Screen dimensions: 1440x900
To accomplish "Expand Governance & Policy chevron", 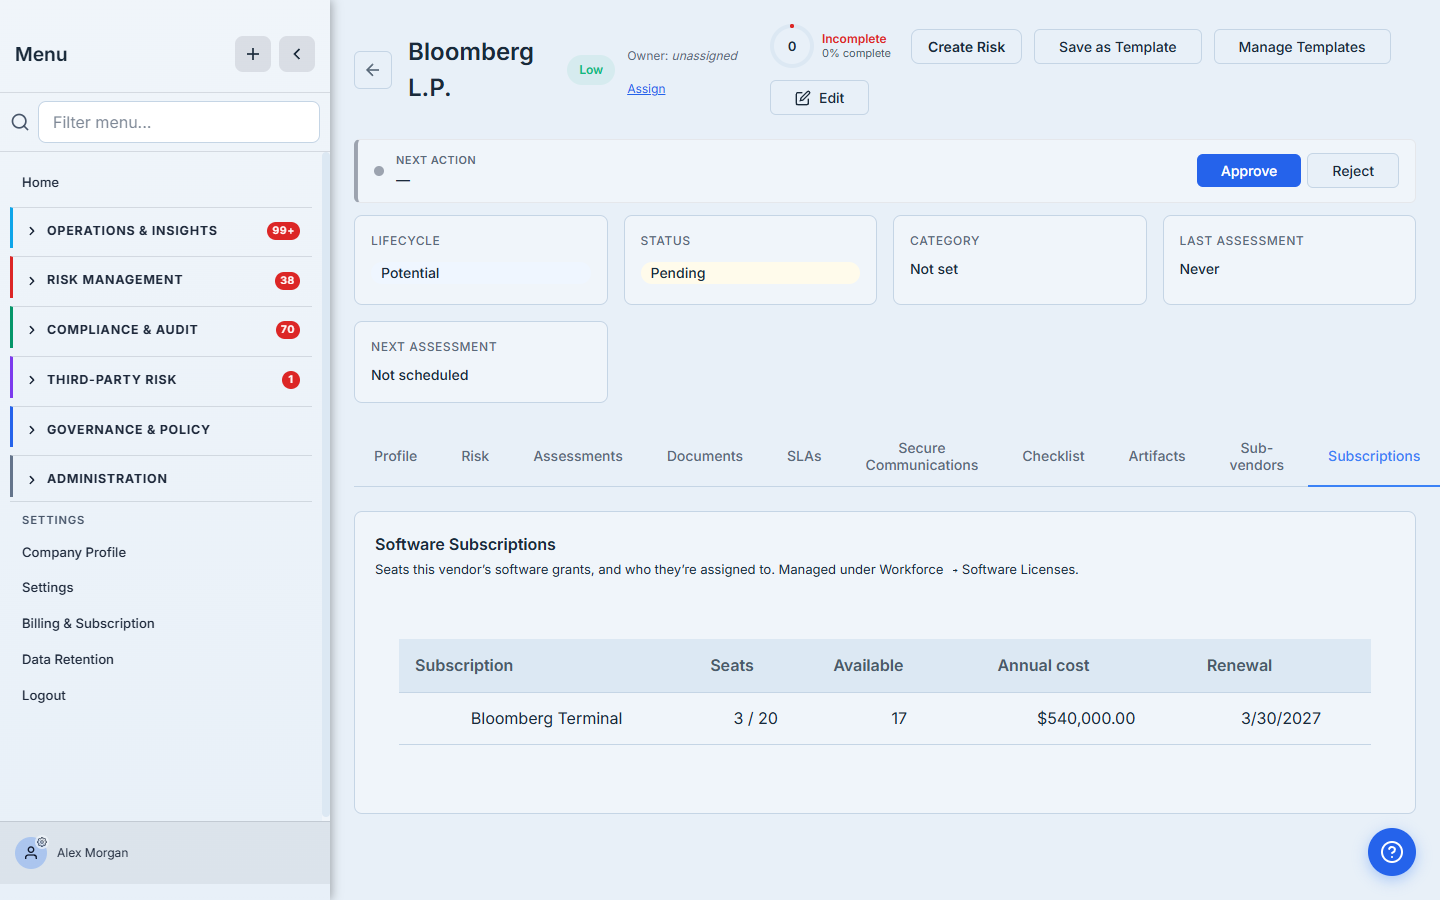I will click(32, 430).
